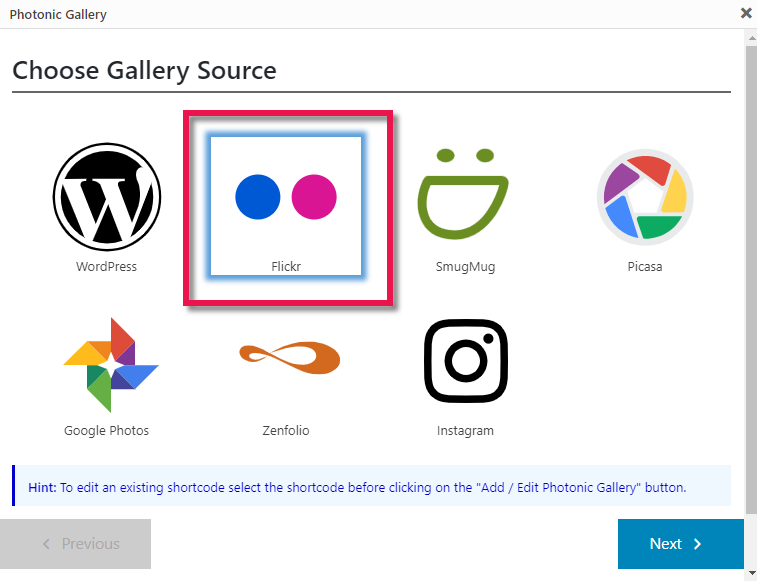Click the "Zenfolio" caption text
Screen dimensions: 757x581
pos(286,431)
